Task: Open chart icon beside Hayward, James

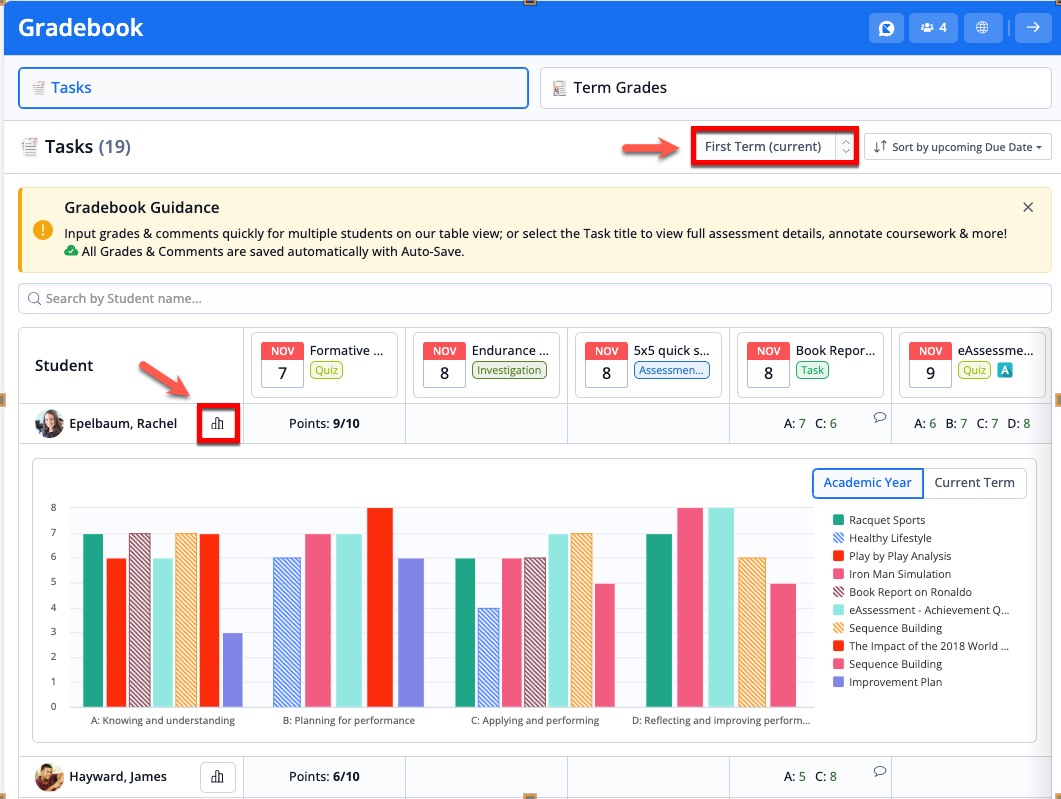Action: (217, 777)
